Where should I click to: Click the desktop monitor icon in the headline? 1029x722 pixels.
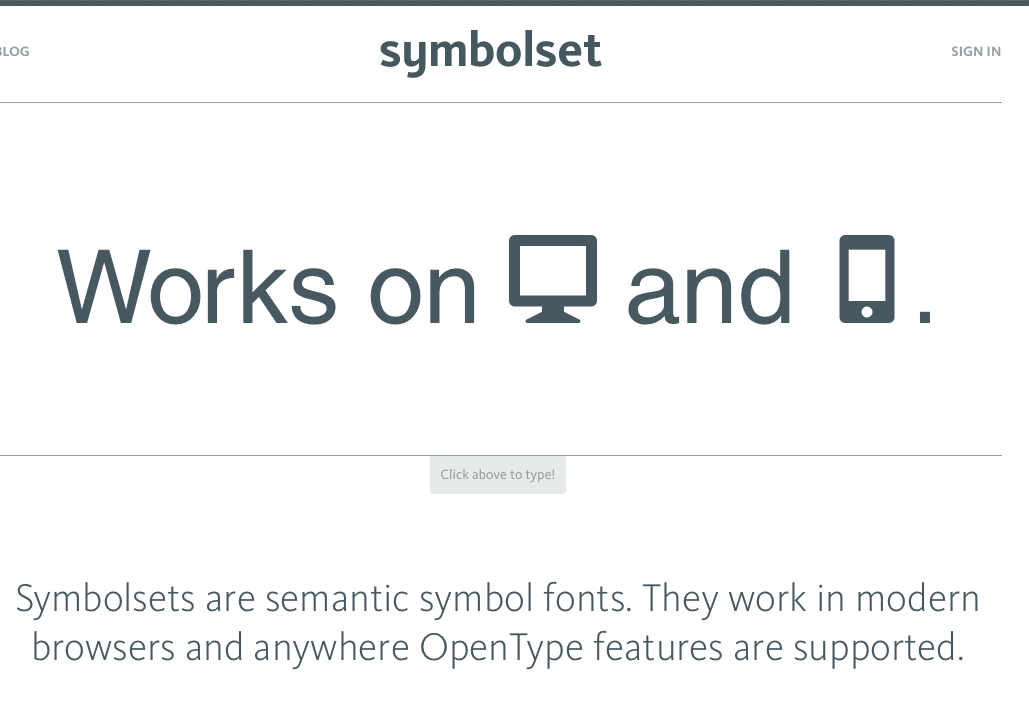point(553,279)
